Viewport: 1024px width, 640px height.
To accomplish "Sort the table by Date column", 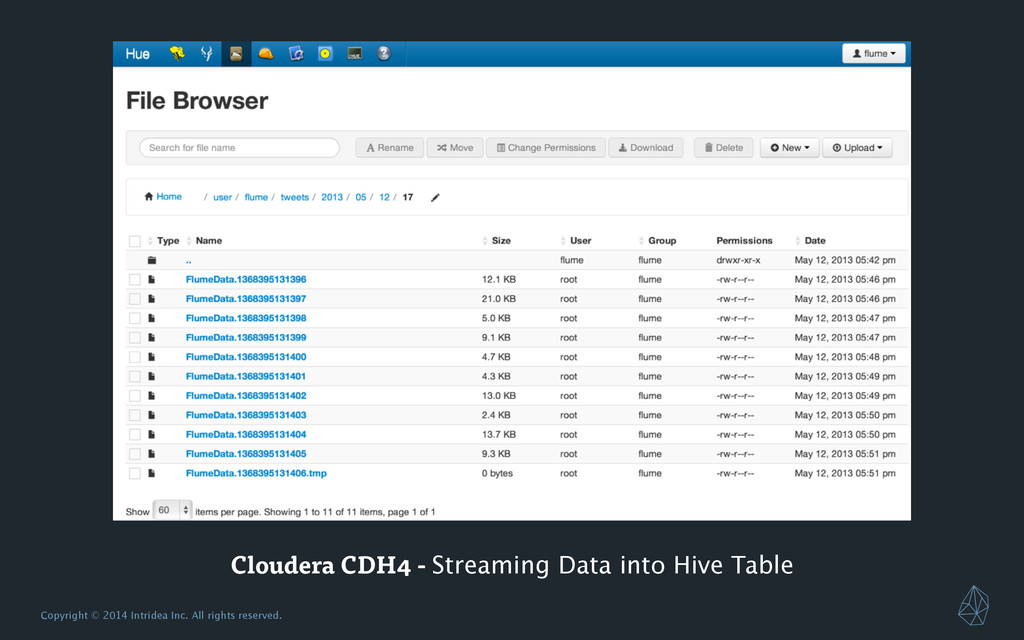I will pos(814,240).
